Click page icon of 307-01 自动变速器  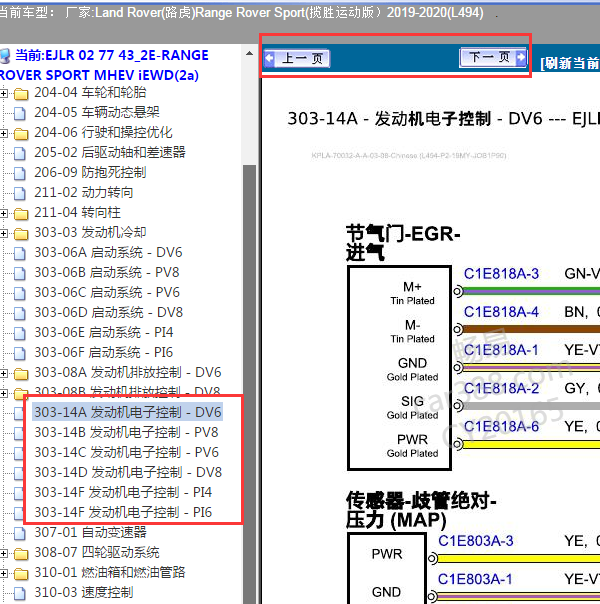click(x=20, y=533)
